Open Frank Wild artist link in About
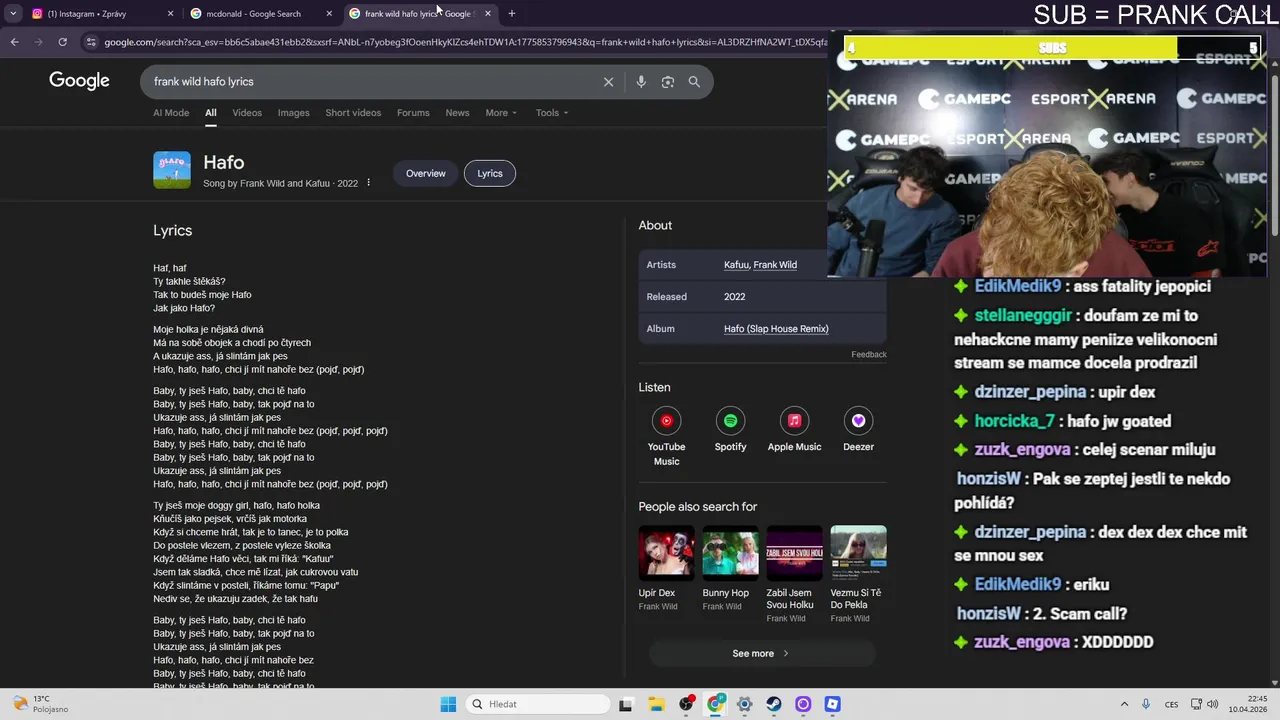The image size is (1280, 720). coord(775,265)
